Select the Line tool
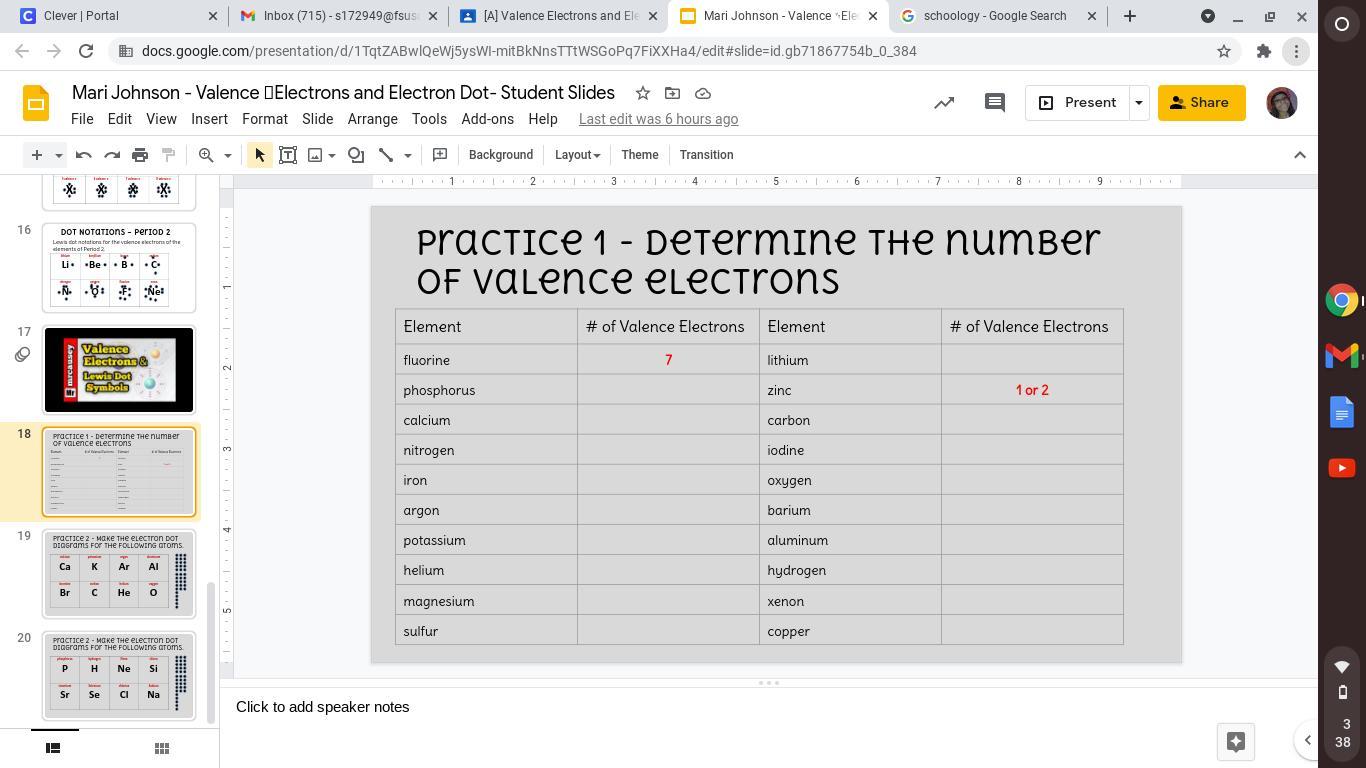This screenshot has height=768, width=1366. click(x=386, y=155)
